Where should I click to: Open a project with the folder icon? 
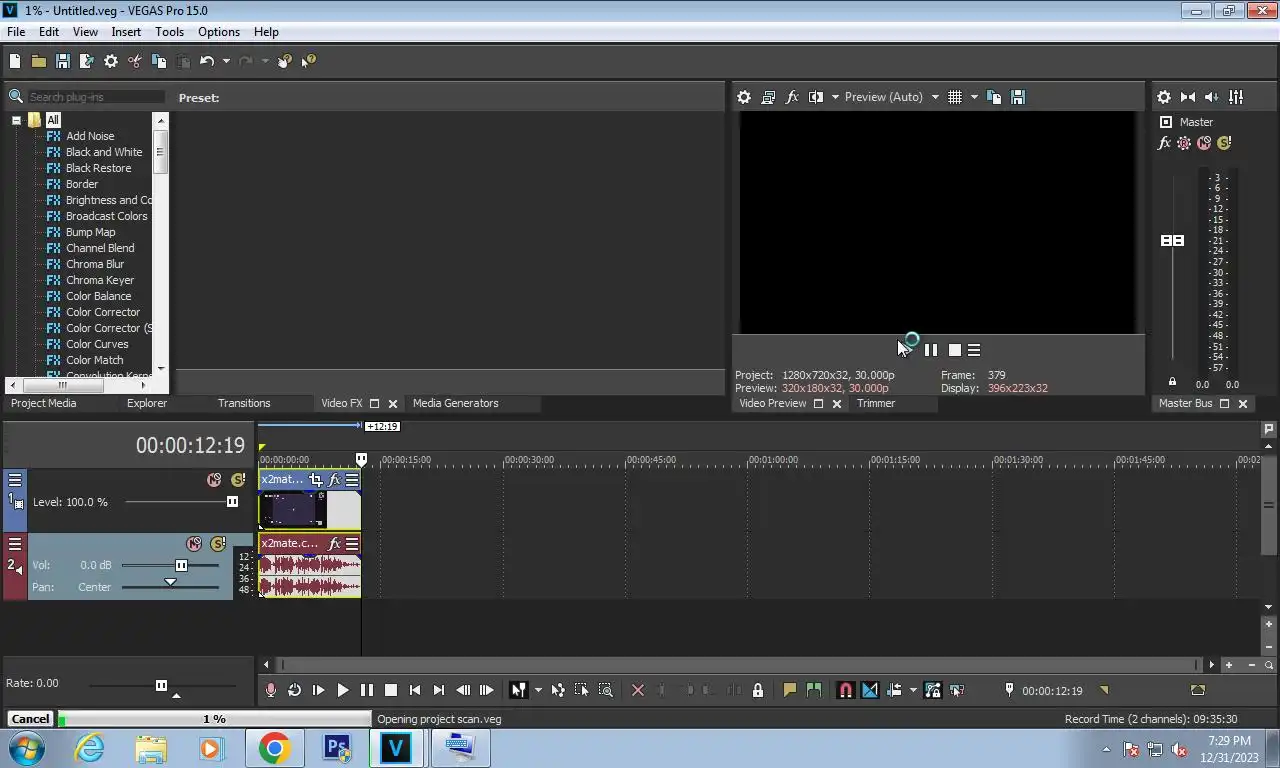pos(38,61)
